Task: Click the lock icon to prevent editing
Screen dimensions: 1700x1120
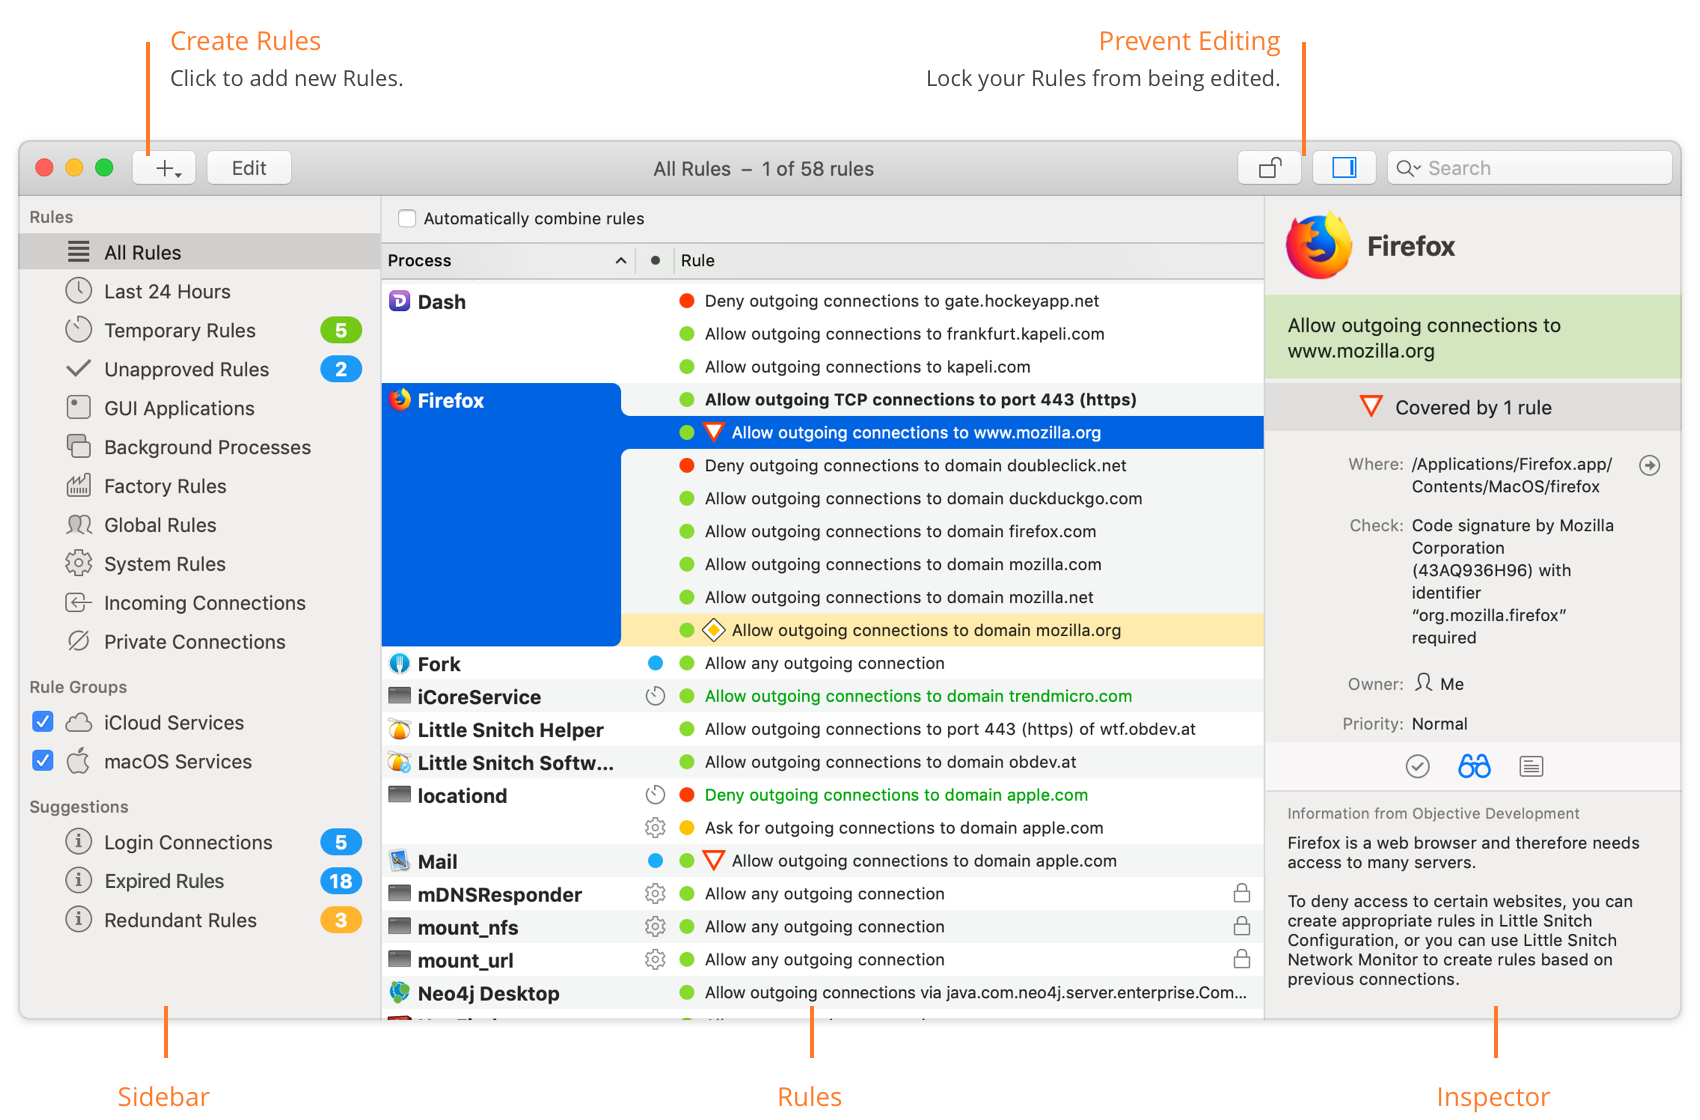Action: pos(1269,168)
